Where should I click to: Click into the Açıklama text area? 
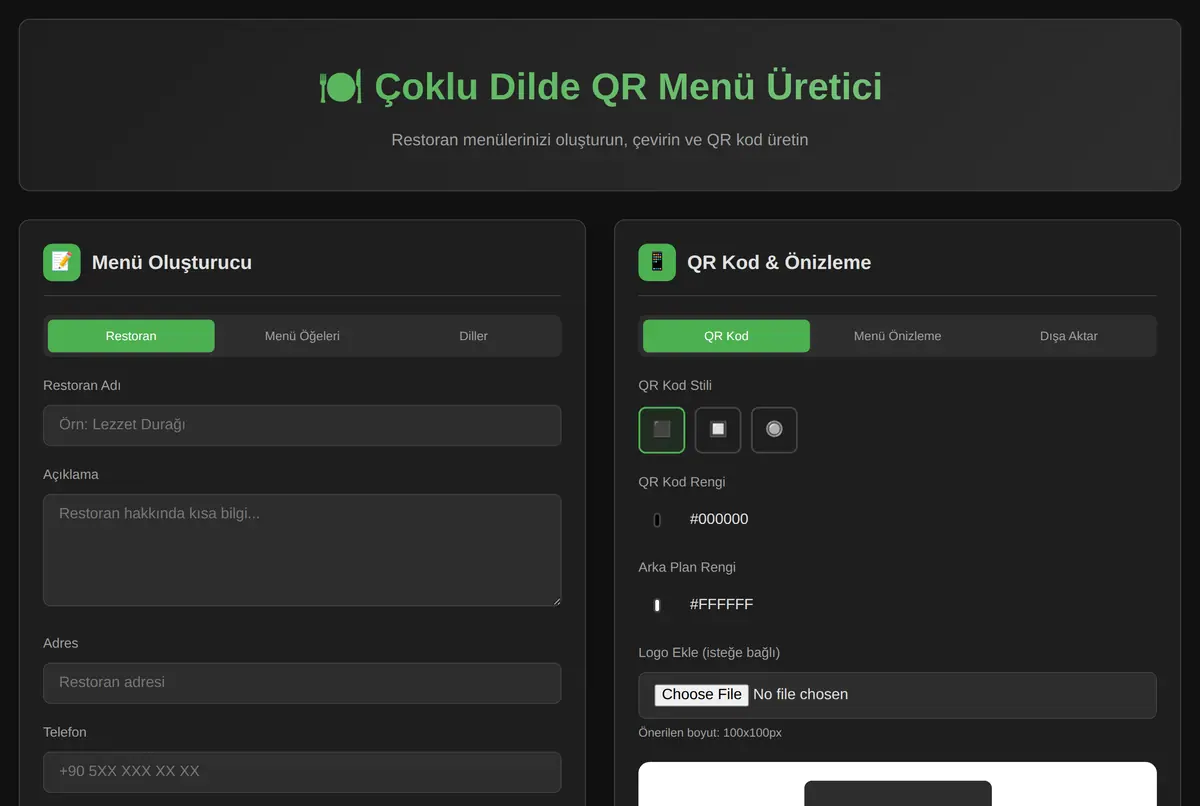302,550
